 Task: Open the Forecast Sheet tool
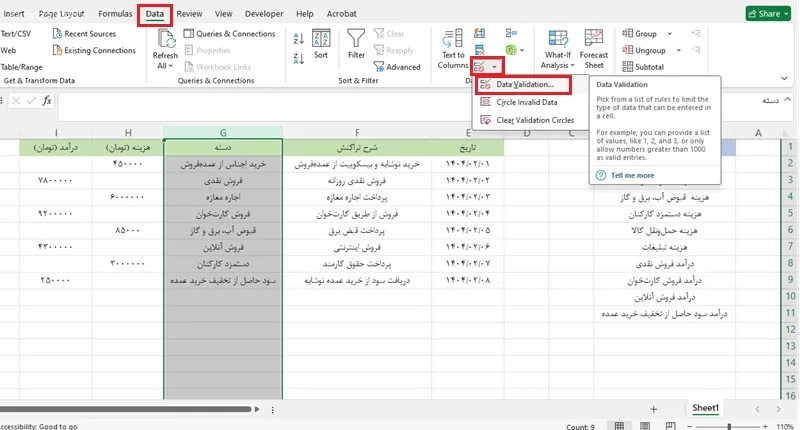(x=593, y=49)
